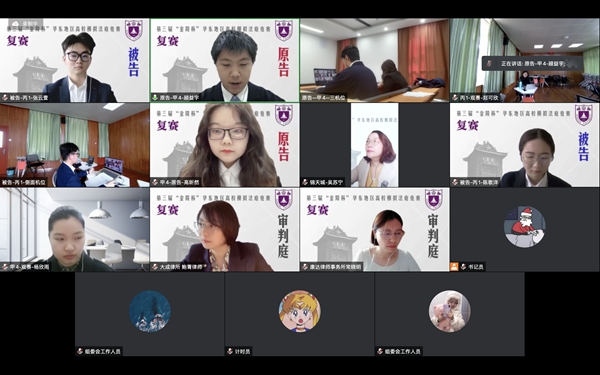Select the Santa Claus avatar of 书记员

(525, 227)
